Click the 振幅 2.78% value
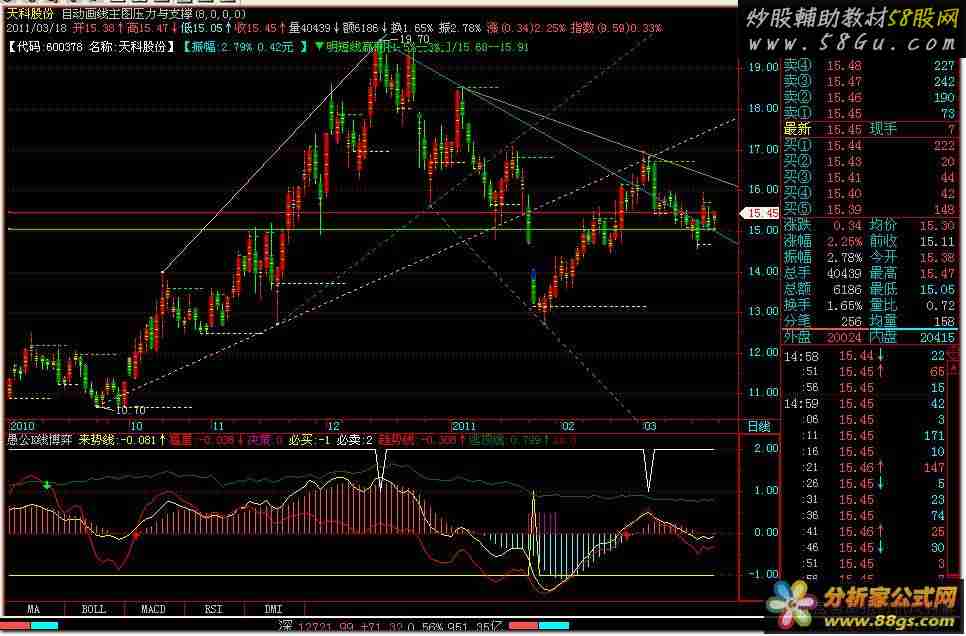 (x=846, y=258)
